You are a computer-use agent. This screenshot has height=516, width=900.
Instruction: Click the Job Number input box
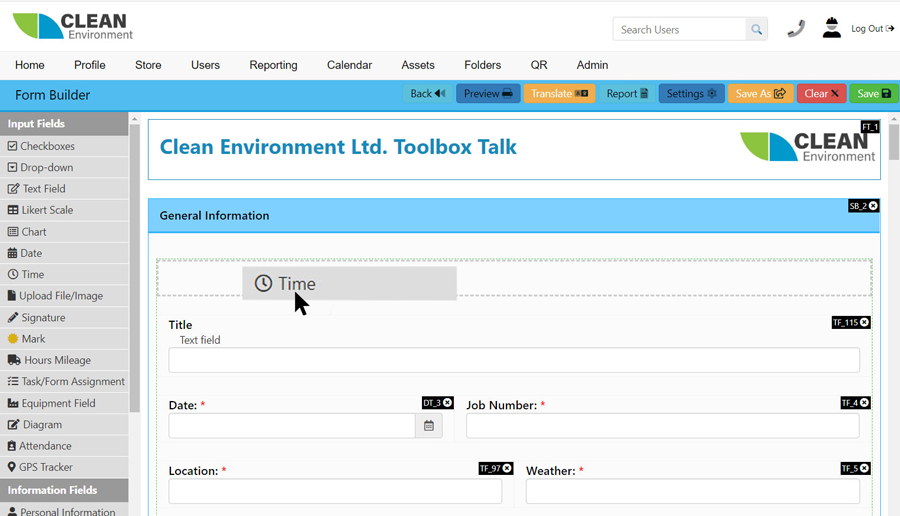(663, 426)
